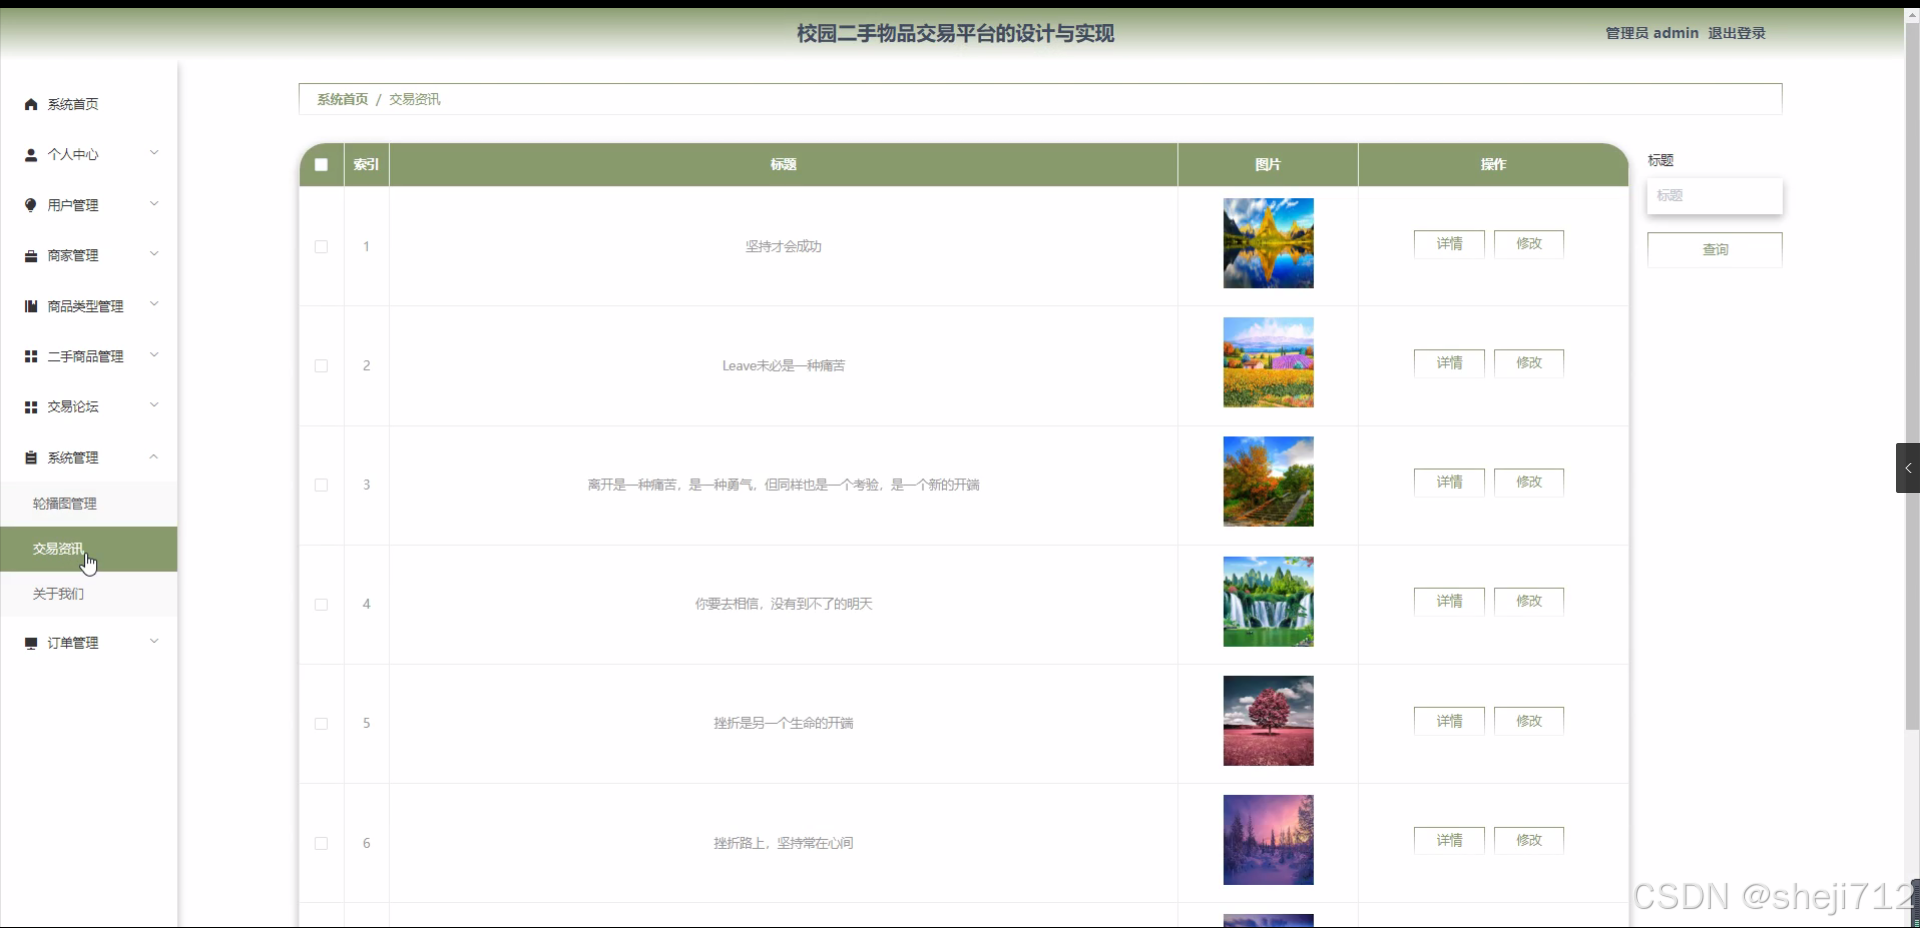The image size is (1920, 928).
Task: Click the person icon beside 个人中心
Action: click(x=31, y=155)
